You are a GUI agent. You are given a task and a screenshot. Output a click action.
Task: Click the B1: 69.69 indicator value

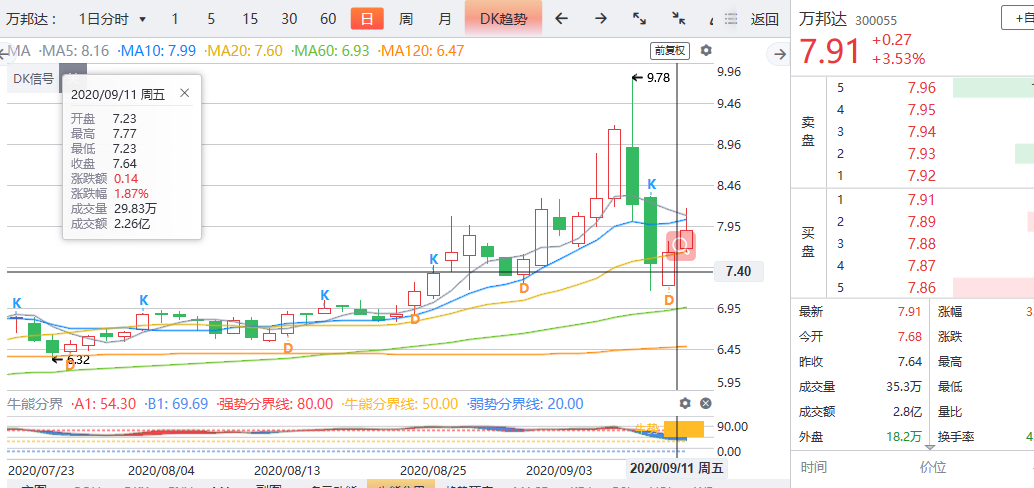(176, 404)
